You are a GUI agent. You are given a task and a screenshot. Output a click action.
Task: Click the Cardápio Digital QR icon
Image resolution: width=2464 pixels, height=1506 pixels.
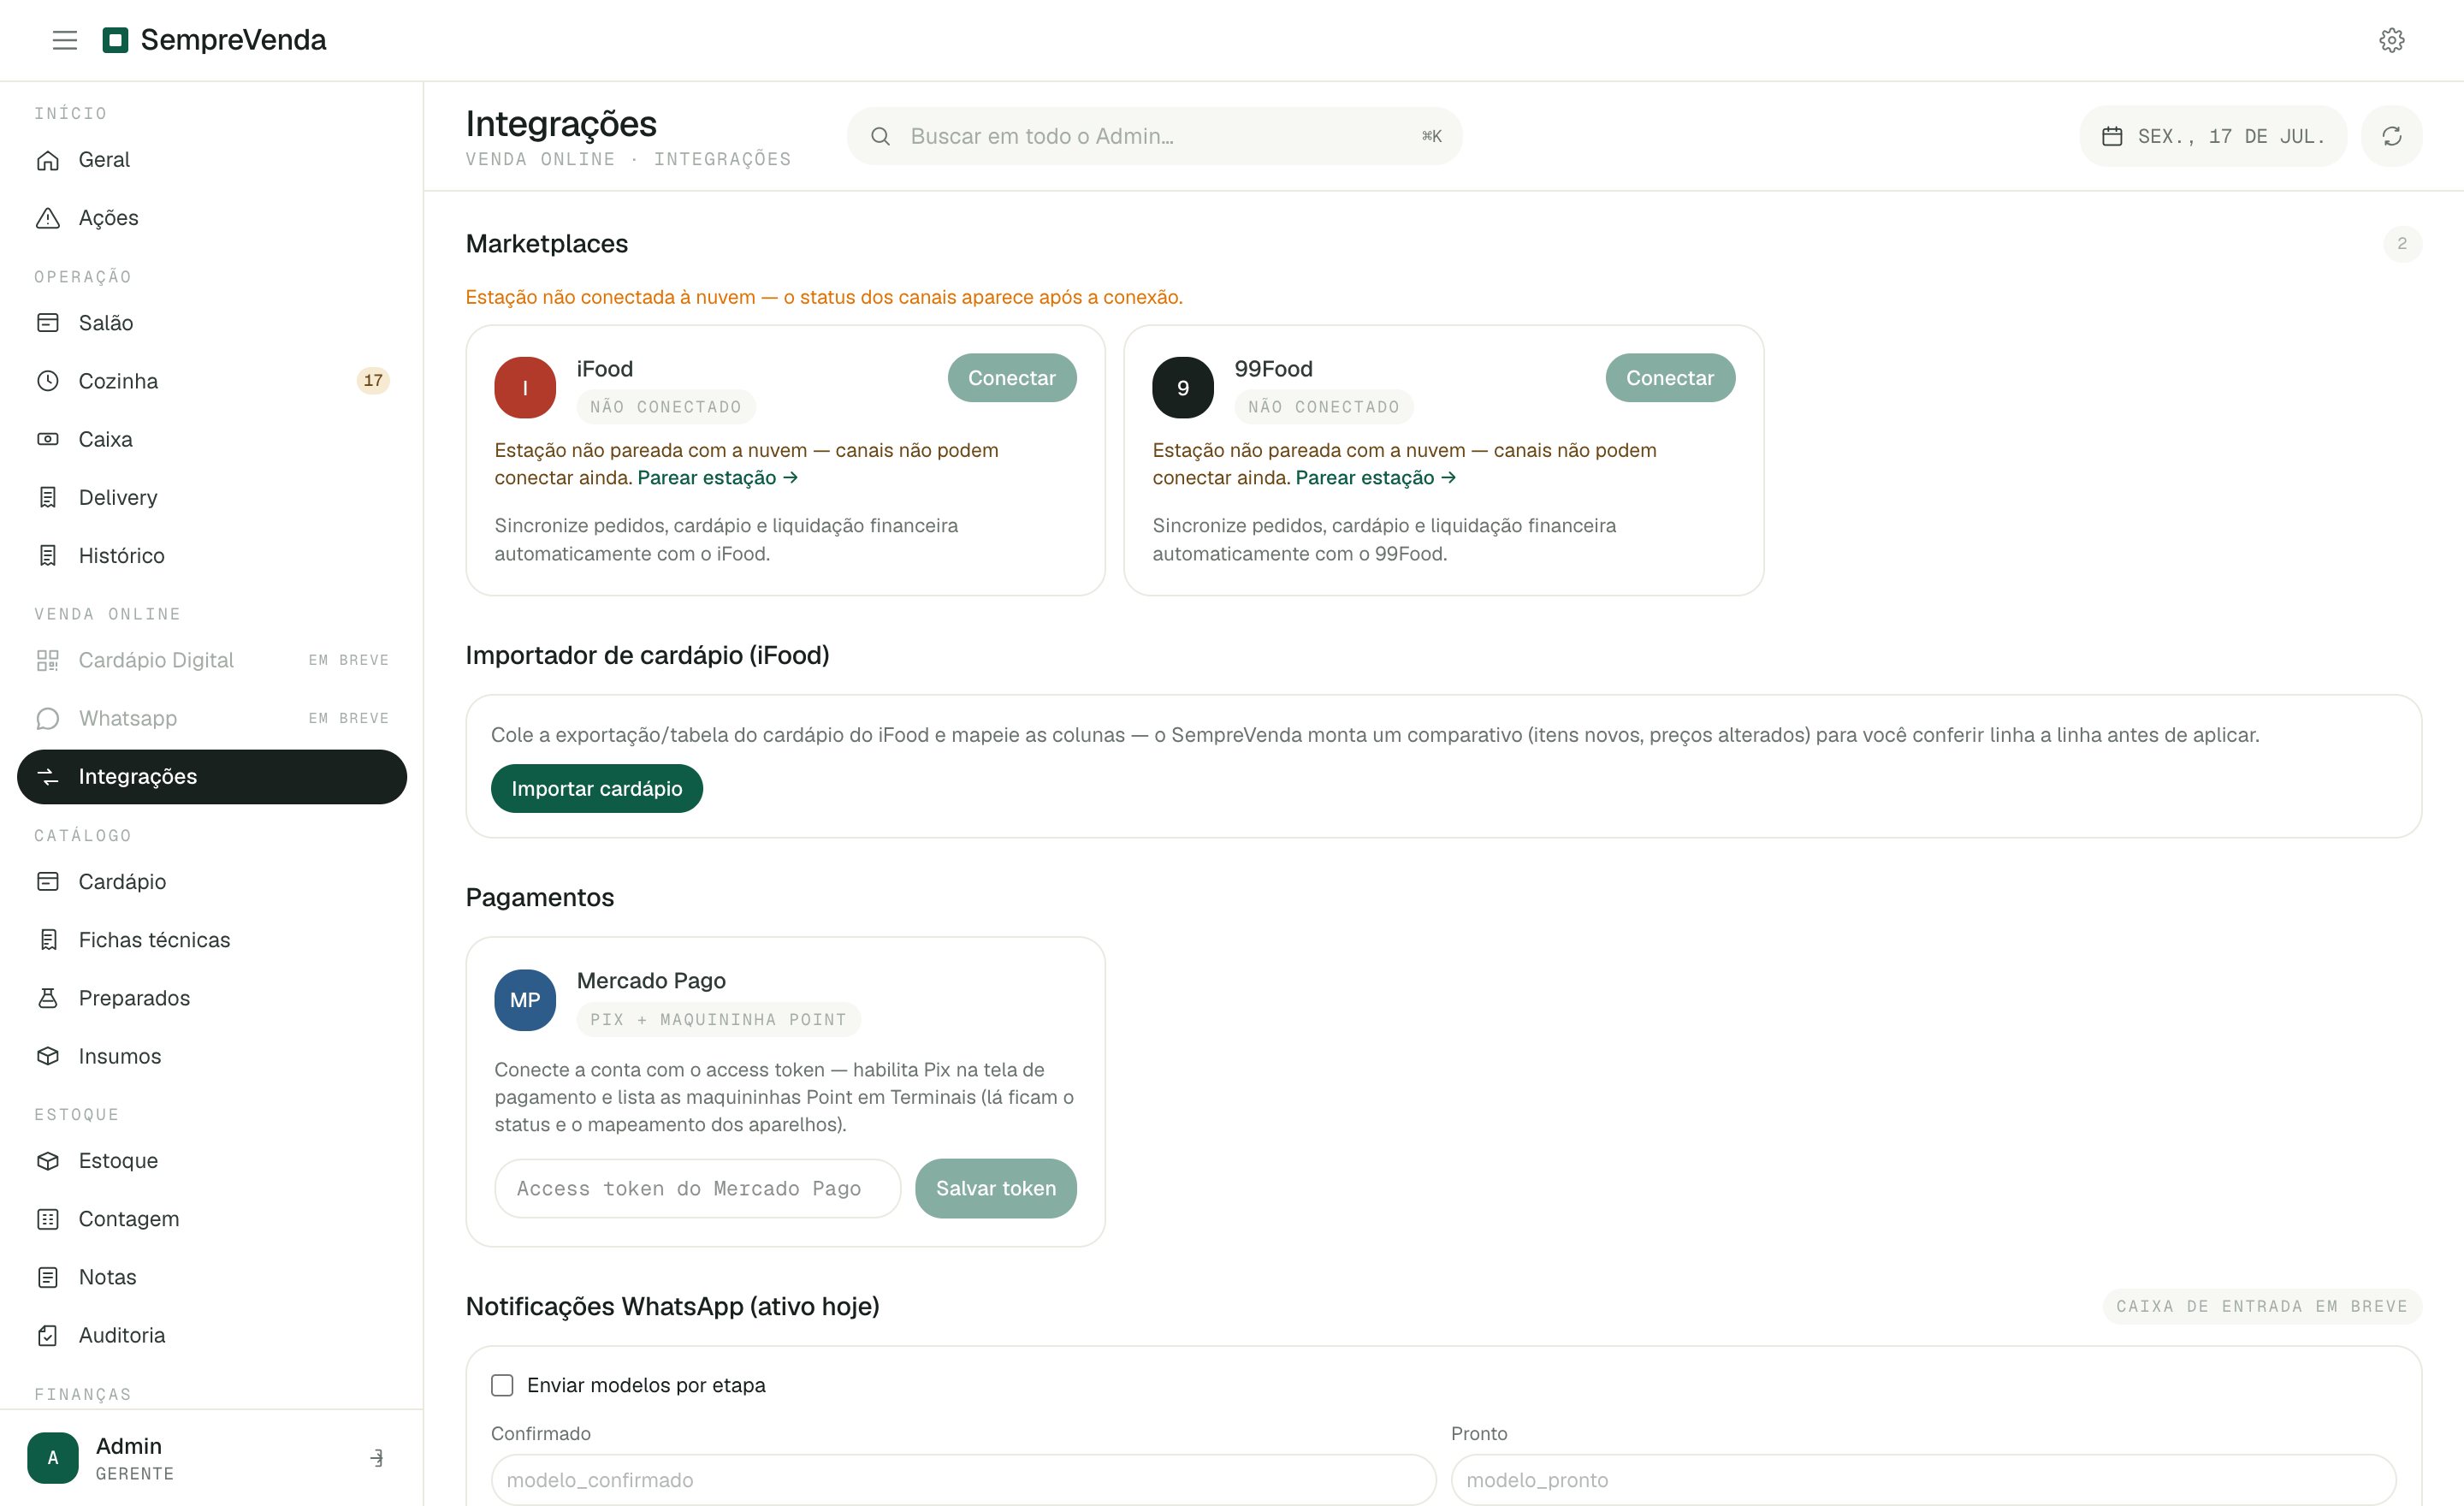pos(48,660)
